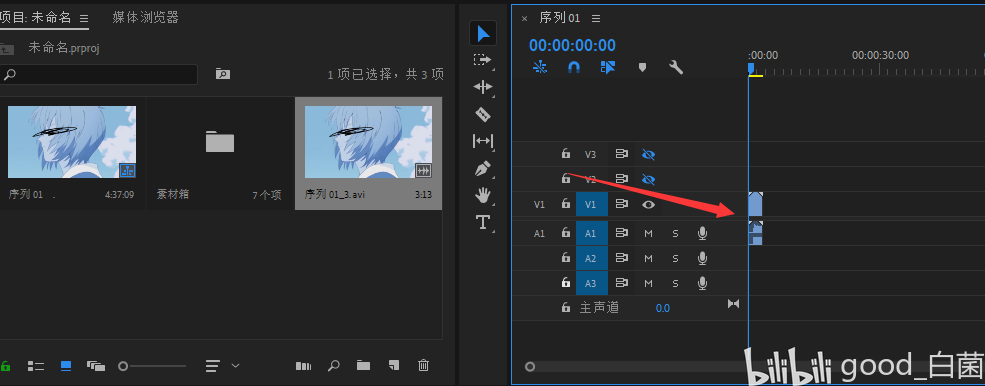Switch to 媒体浏览器 tab
985x386 pixels.
tap(146, 18)
